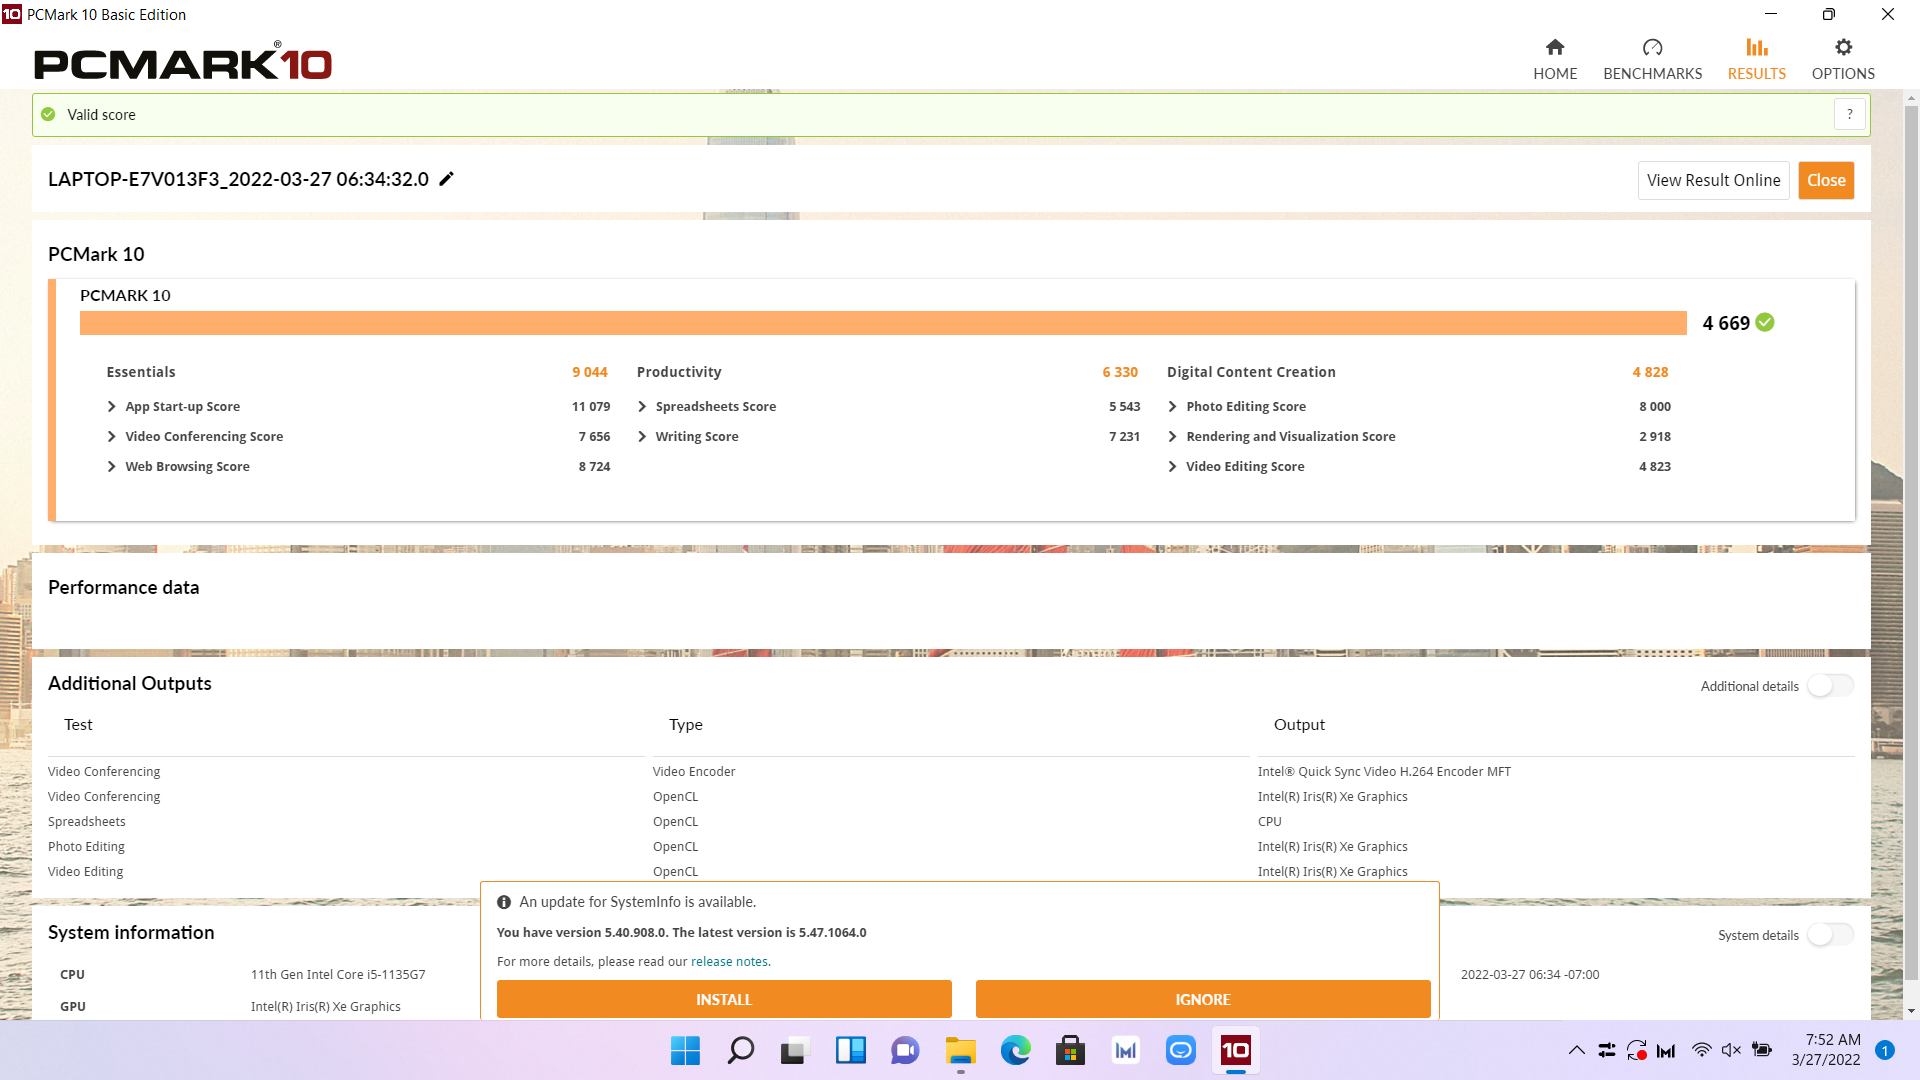Open OPTIONS tab

click(x=1843, y=60)
